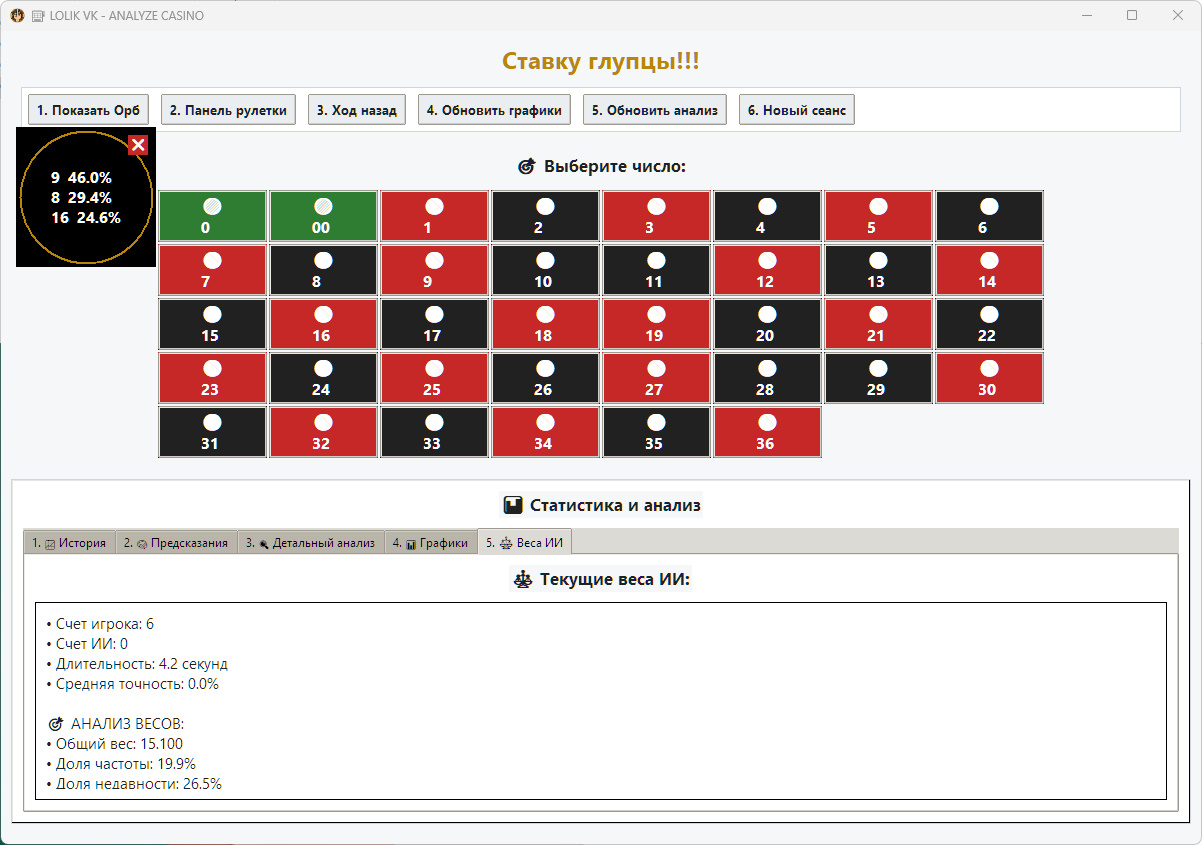Pick red number 16
1202x845 pixels.
point(323,324)
